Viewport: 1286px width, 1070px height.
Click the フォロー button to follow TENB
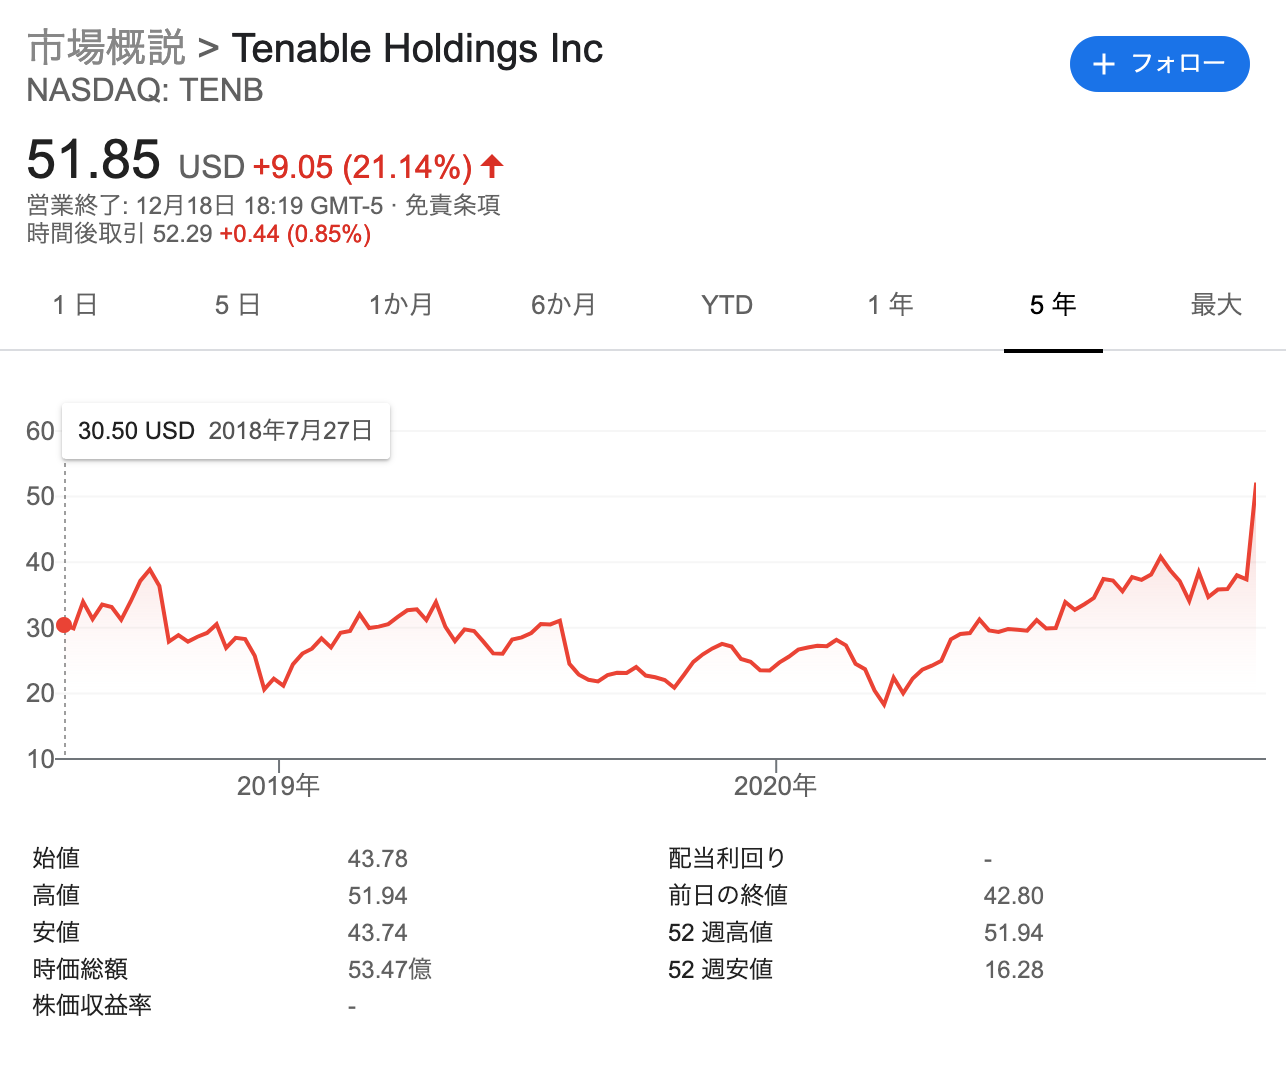(x=1159, y=64)
